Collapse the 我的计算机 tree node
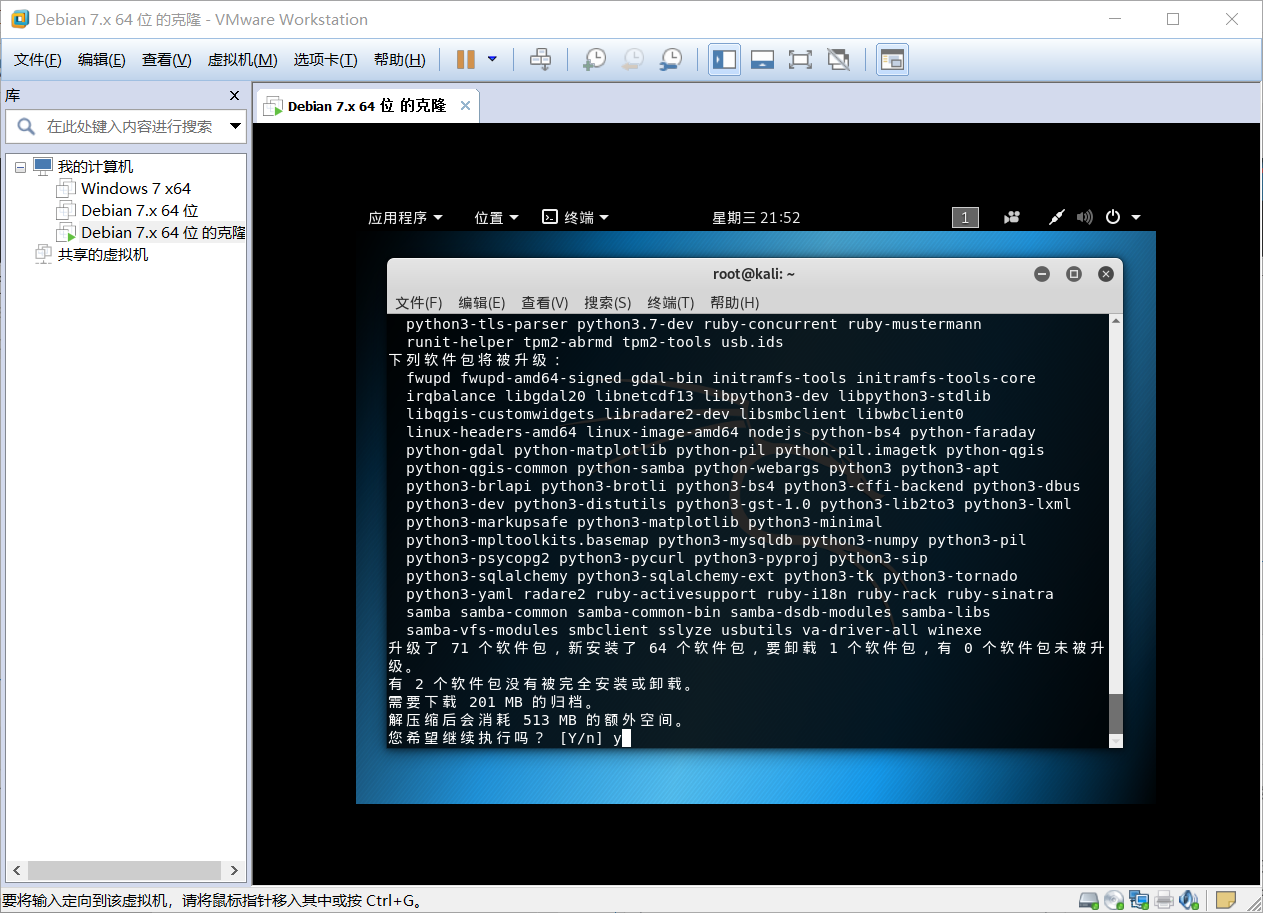Image resolution: width=1263 pixels, height=913 pixels. pyautogui.click(x=20, y=167)
